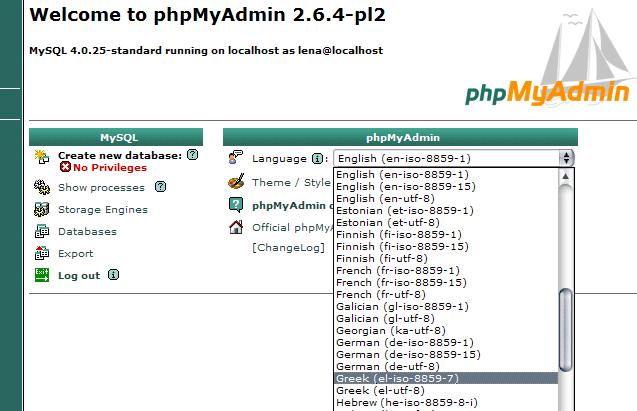Click the Official phpMyAdmin homepage house icon

pos(236,227)
